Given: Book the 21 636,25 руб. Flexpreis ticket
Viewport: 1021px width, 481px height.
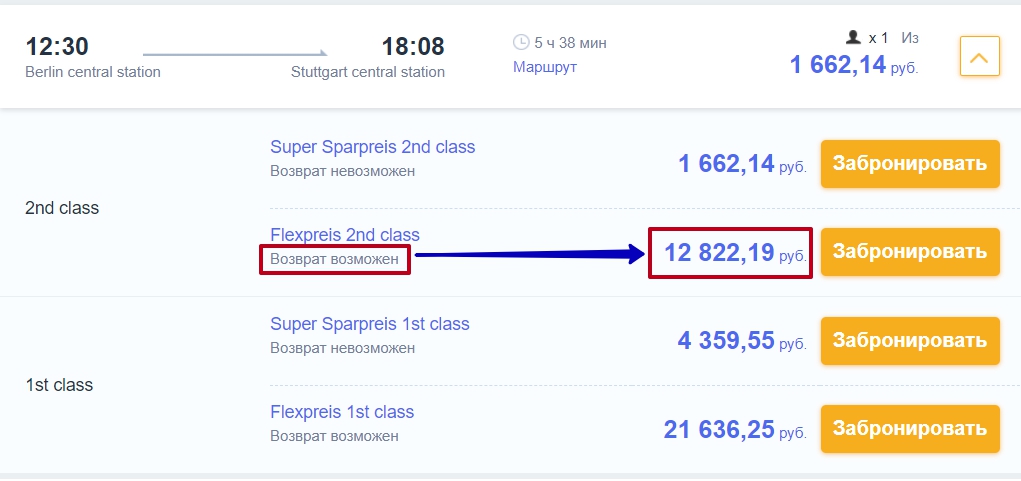Looking at the screenshot, I should point(910,429).
